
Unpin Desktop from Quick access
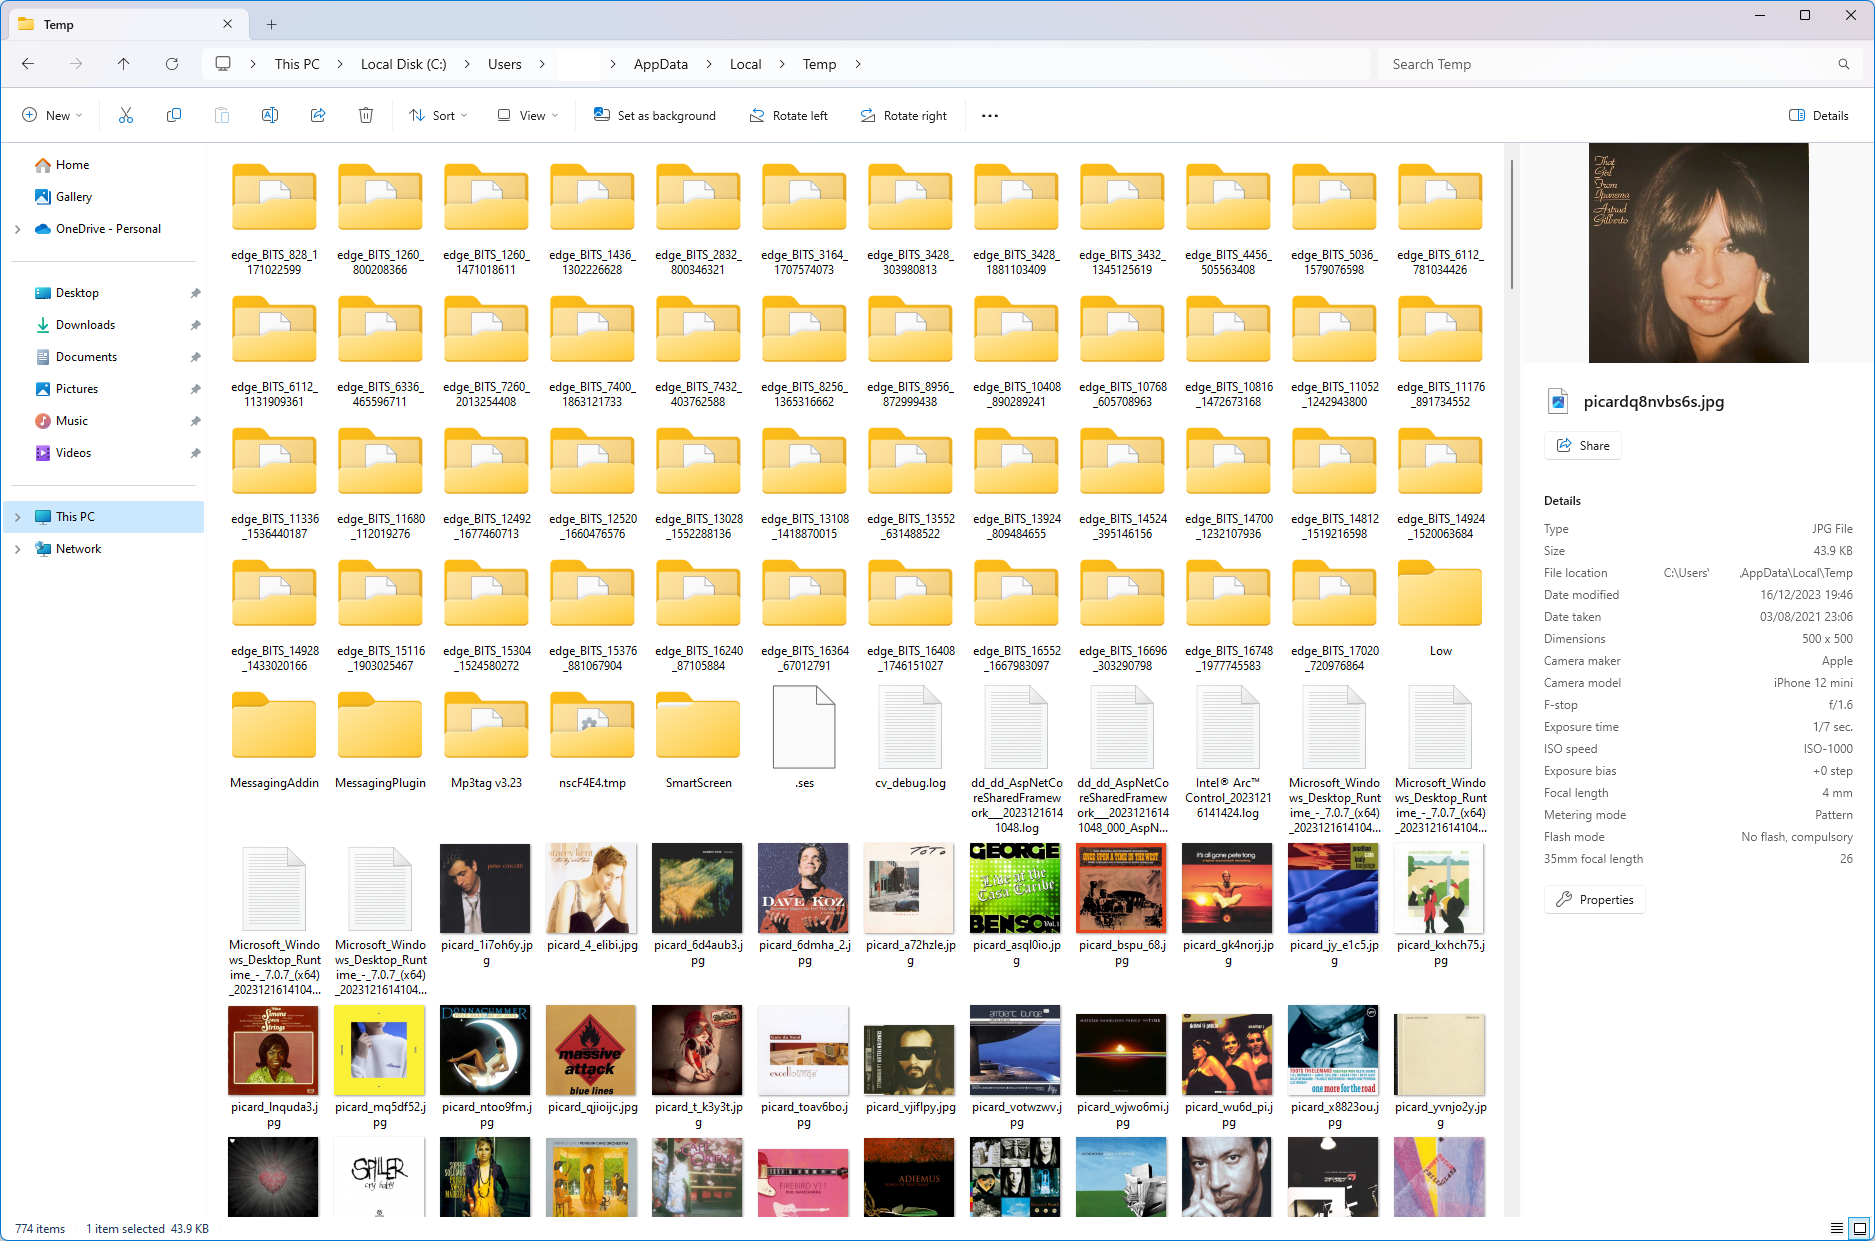click(195, 294)
